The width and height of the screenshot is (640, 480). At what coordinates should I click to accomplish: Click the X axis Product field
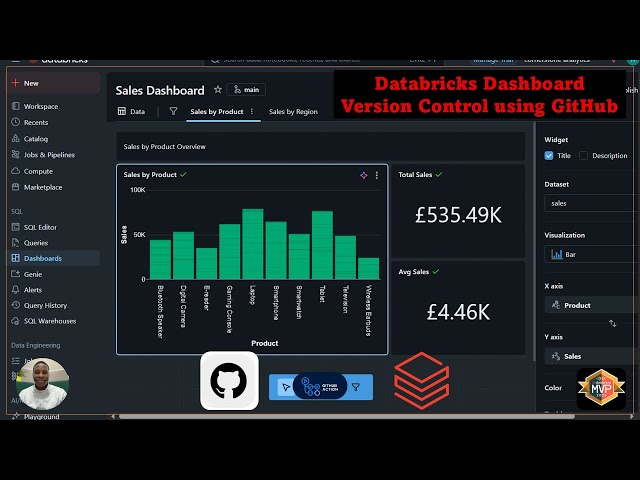(592, 305)
